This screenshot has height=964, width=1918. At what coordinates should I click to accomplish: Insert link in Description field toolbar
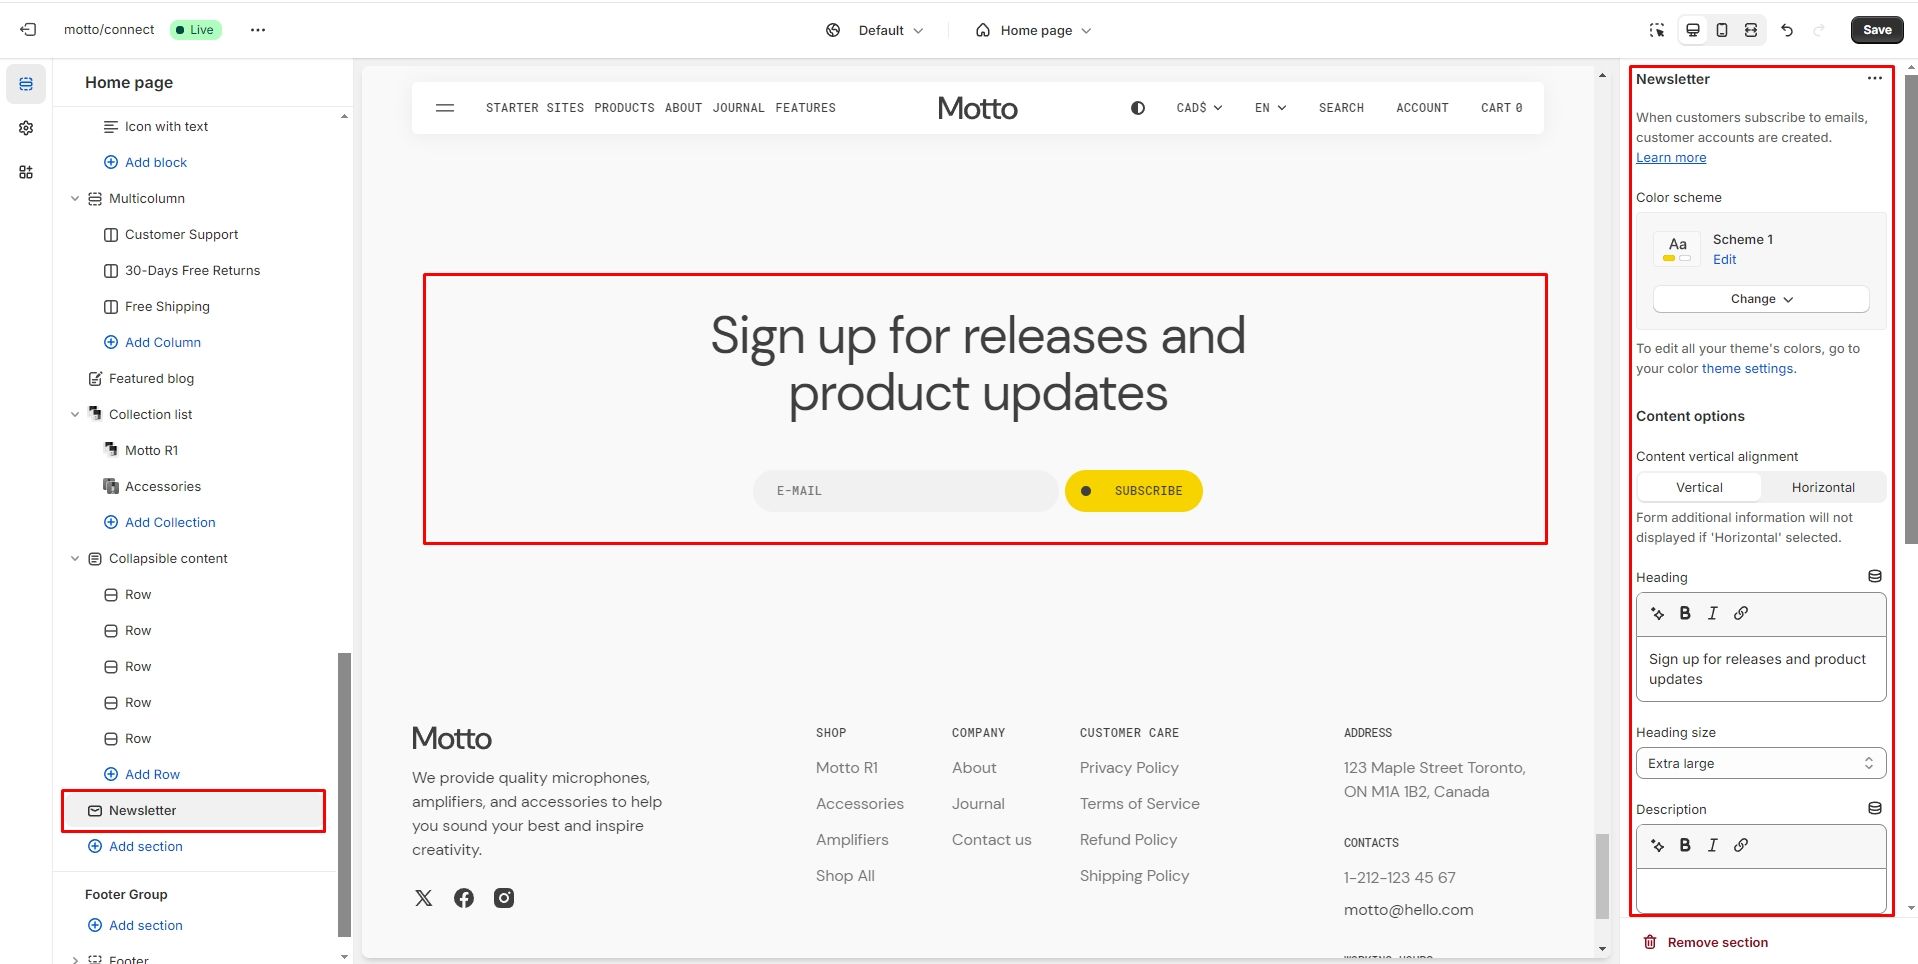pyautogui.click(x=1741, y=845)
